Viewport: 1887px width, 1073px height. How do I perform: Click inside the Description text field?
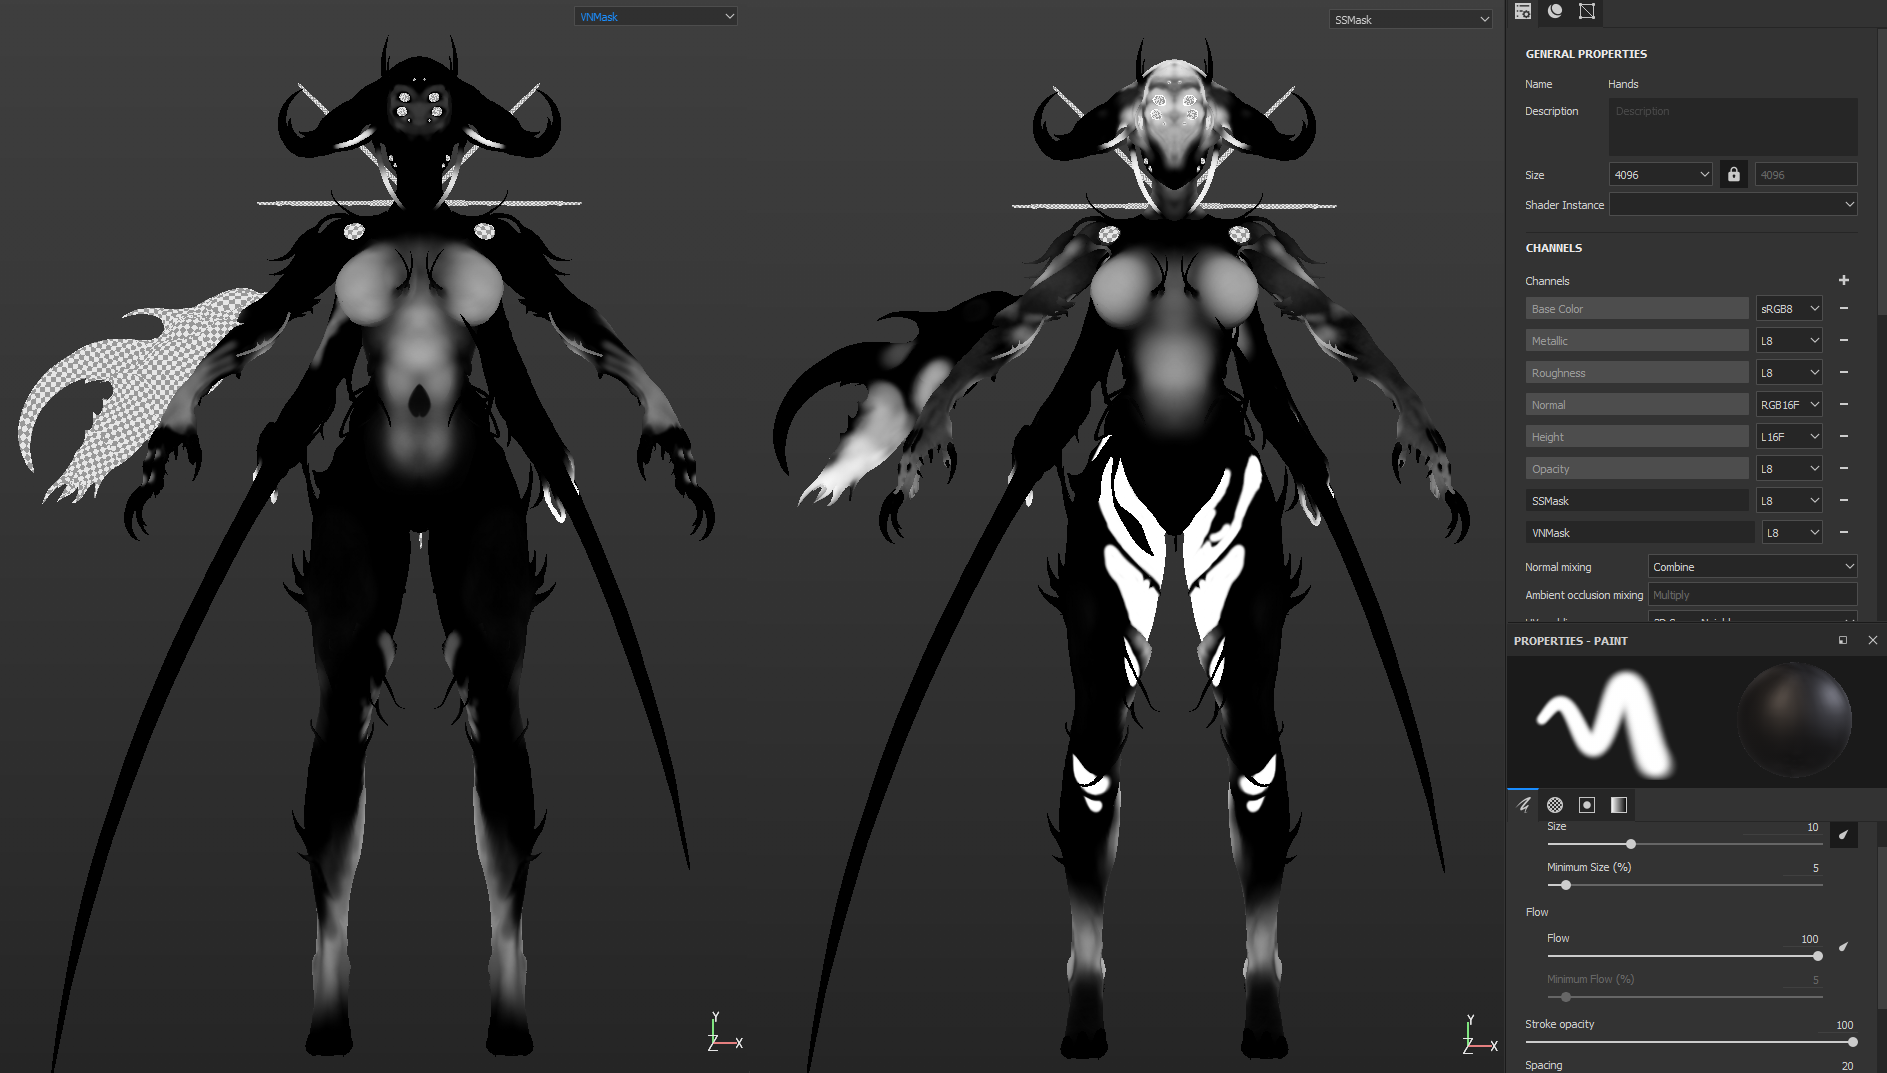tap(1732, 127)
